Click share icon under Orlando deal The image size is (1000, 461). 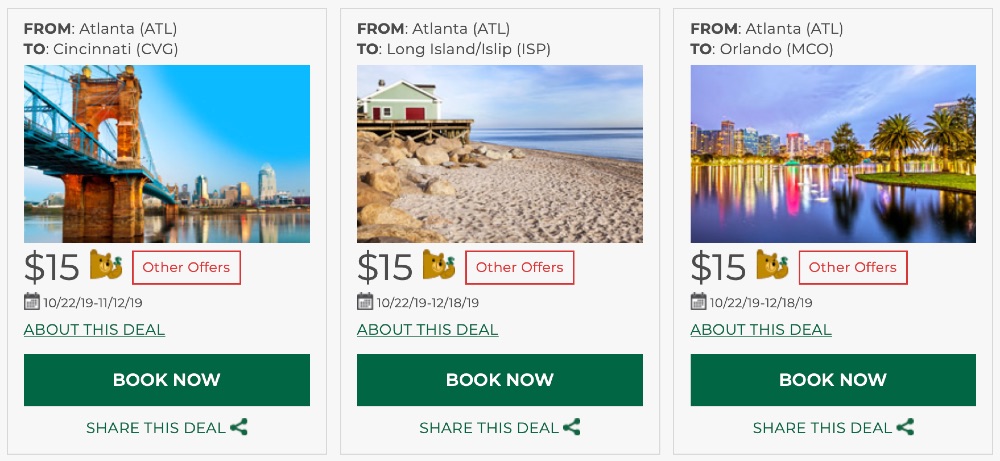coord(905,428)
